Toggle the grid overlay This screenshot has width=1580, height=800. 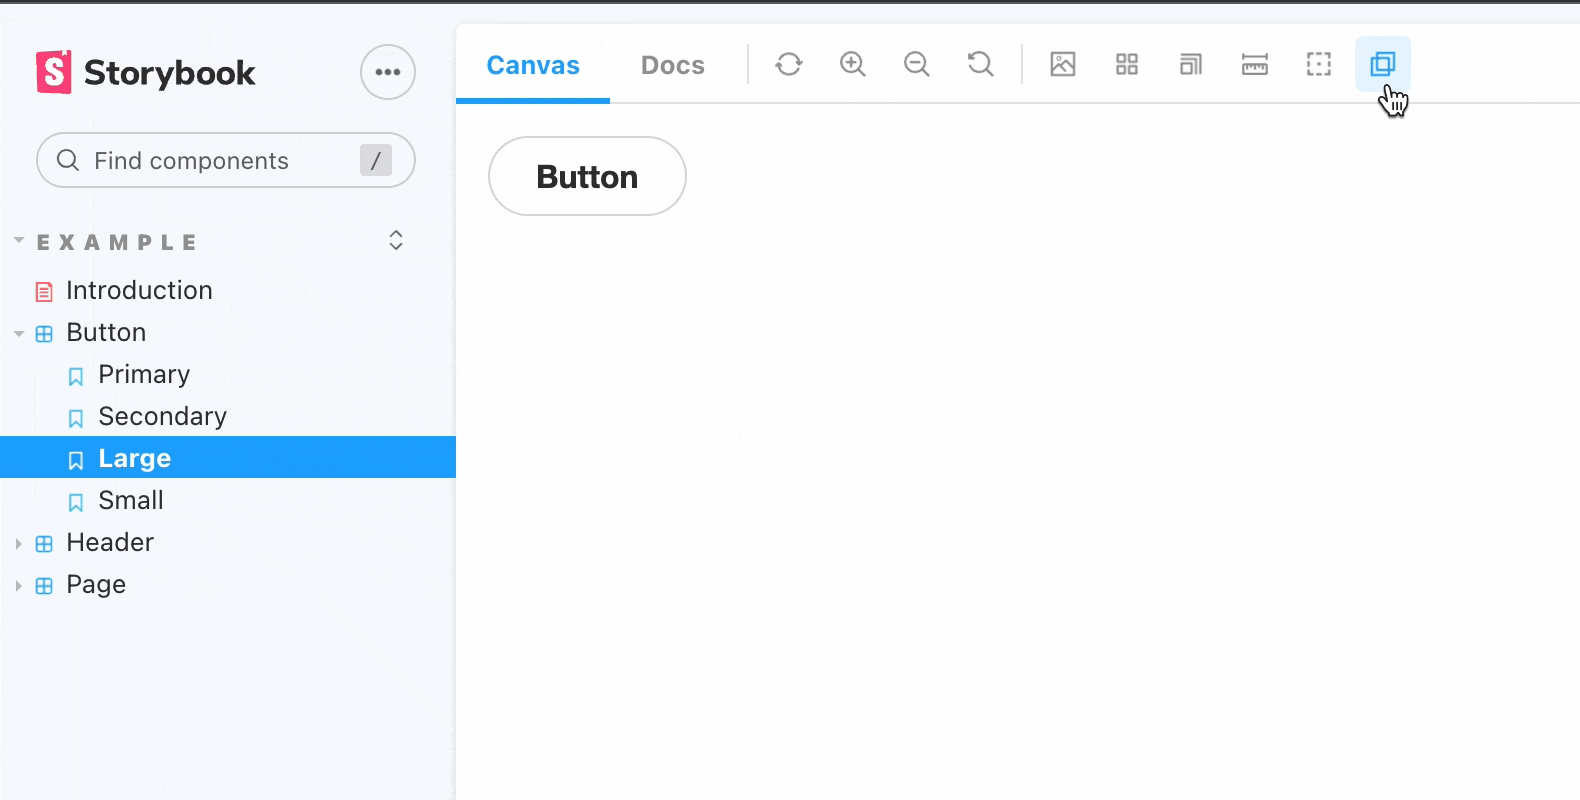[1127, 64]
